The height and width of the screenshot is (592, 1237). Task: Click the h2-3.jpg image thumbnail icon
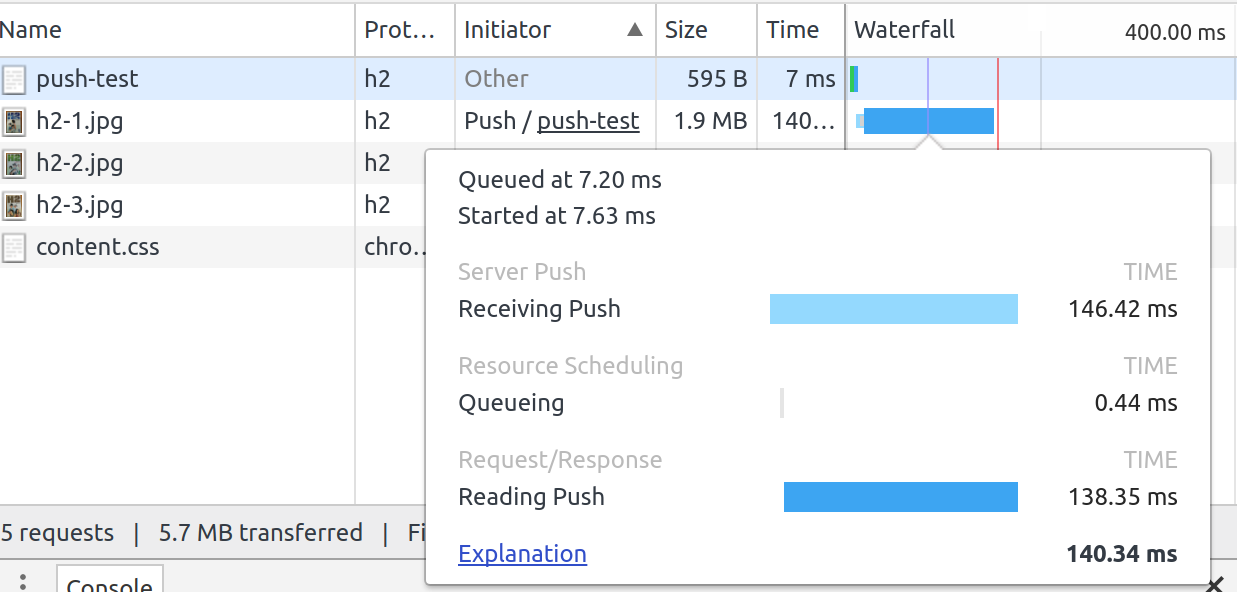point(14,206)
